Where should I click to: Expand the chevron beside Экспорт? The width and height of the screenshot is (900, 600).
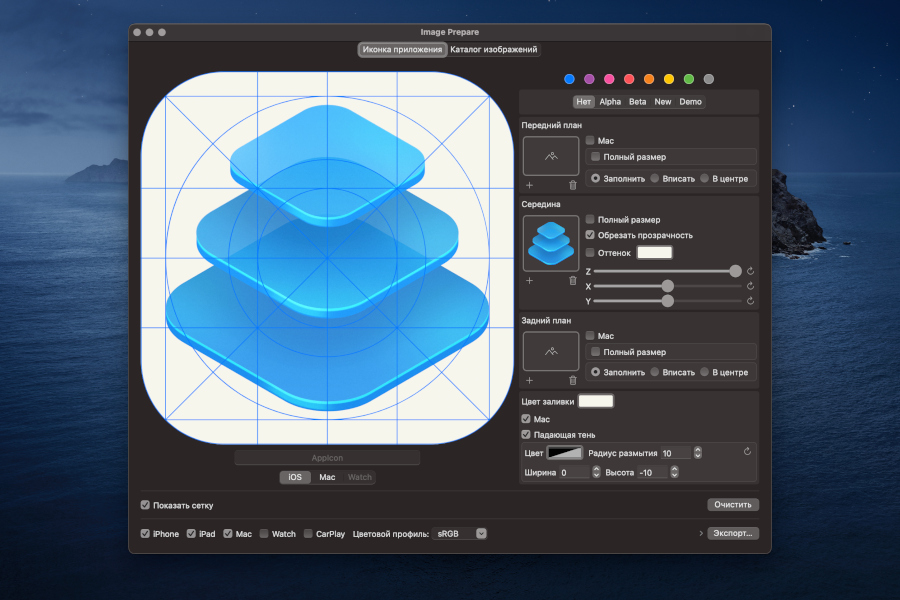pos(701,533)
